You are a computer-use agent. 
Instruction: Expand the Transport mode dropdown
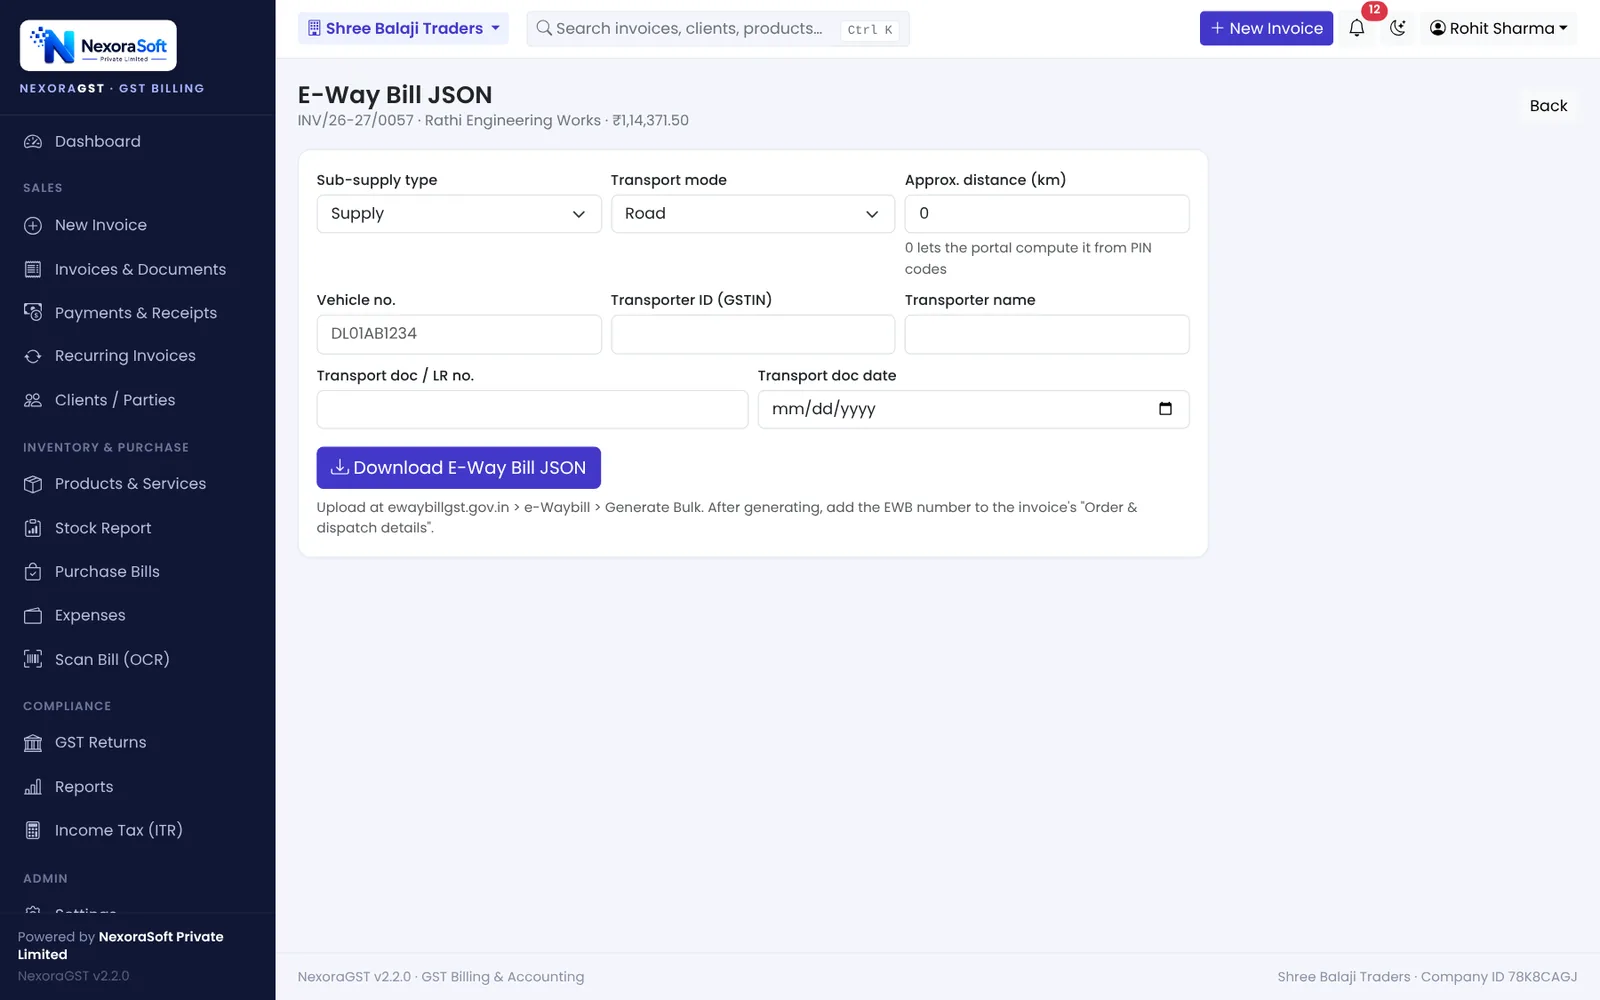(x=753, y=214)
